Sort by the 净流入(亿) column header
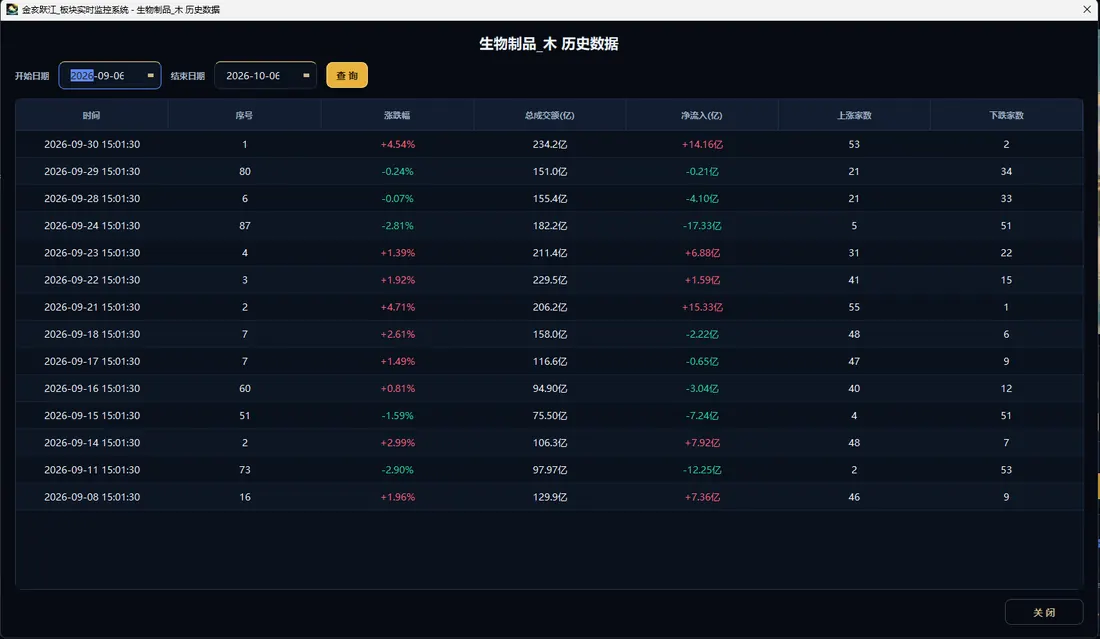 click(702, 115)
